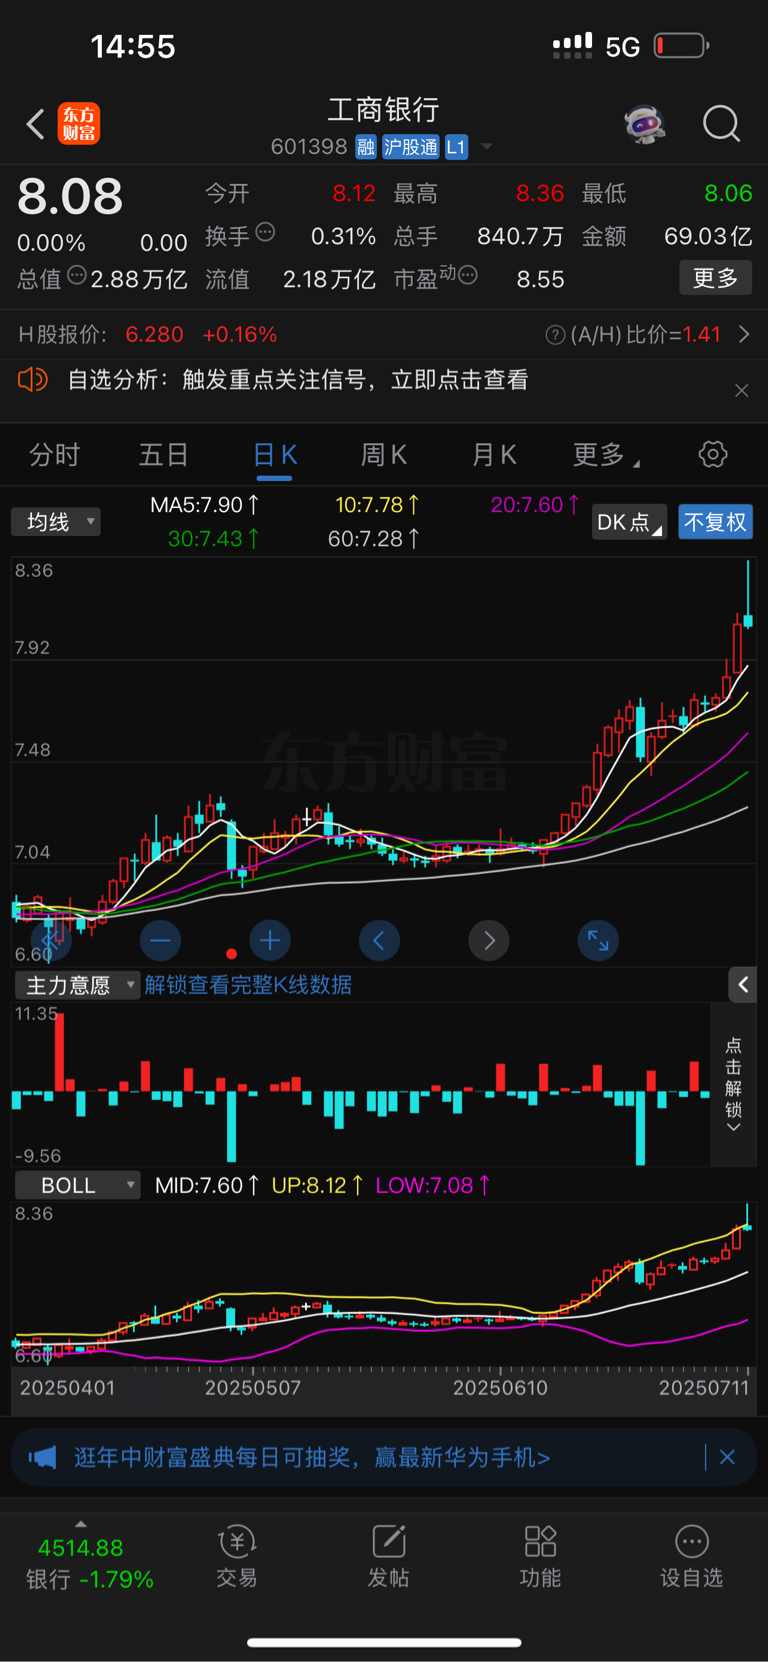
Task: Open the 交易 trade icon
Action: coord(237,1557)
